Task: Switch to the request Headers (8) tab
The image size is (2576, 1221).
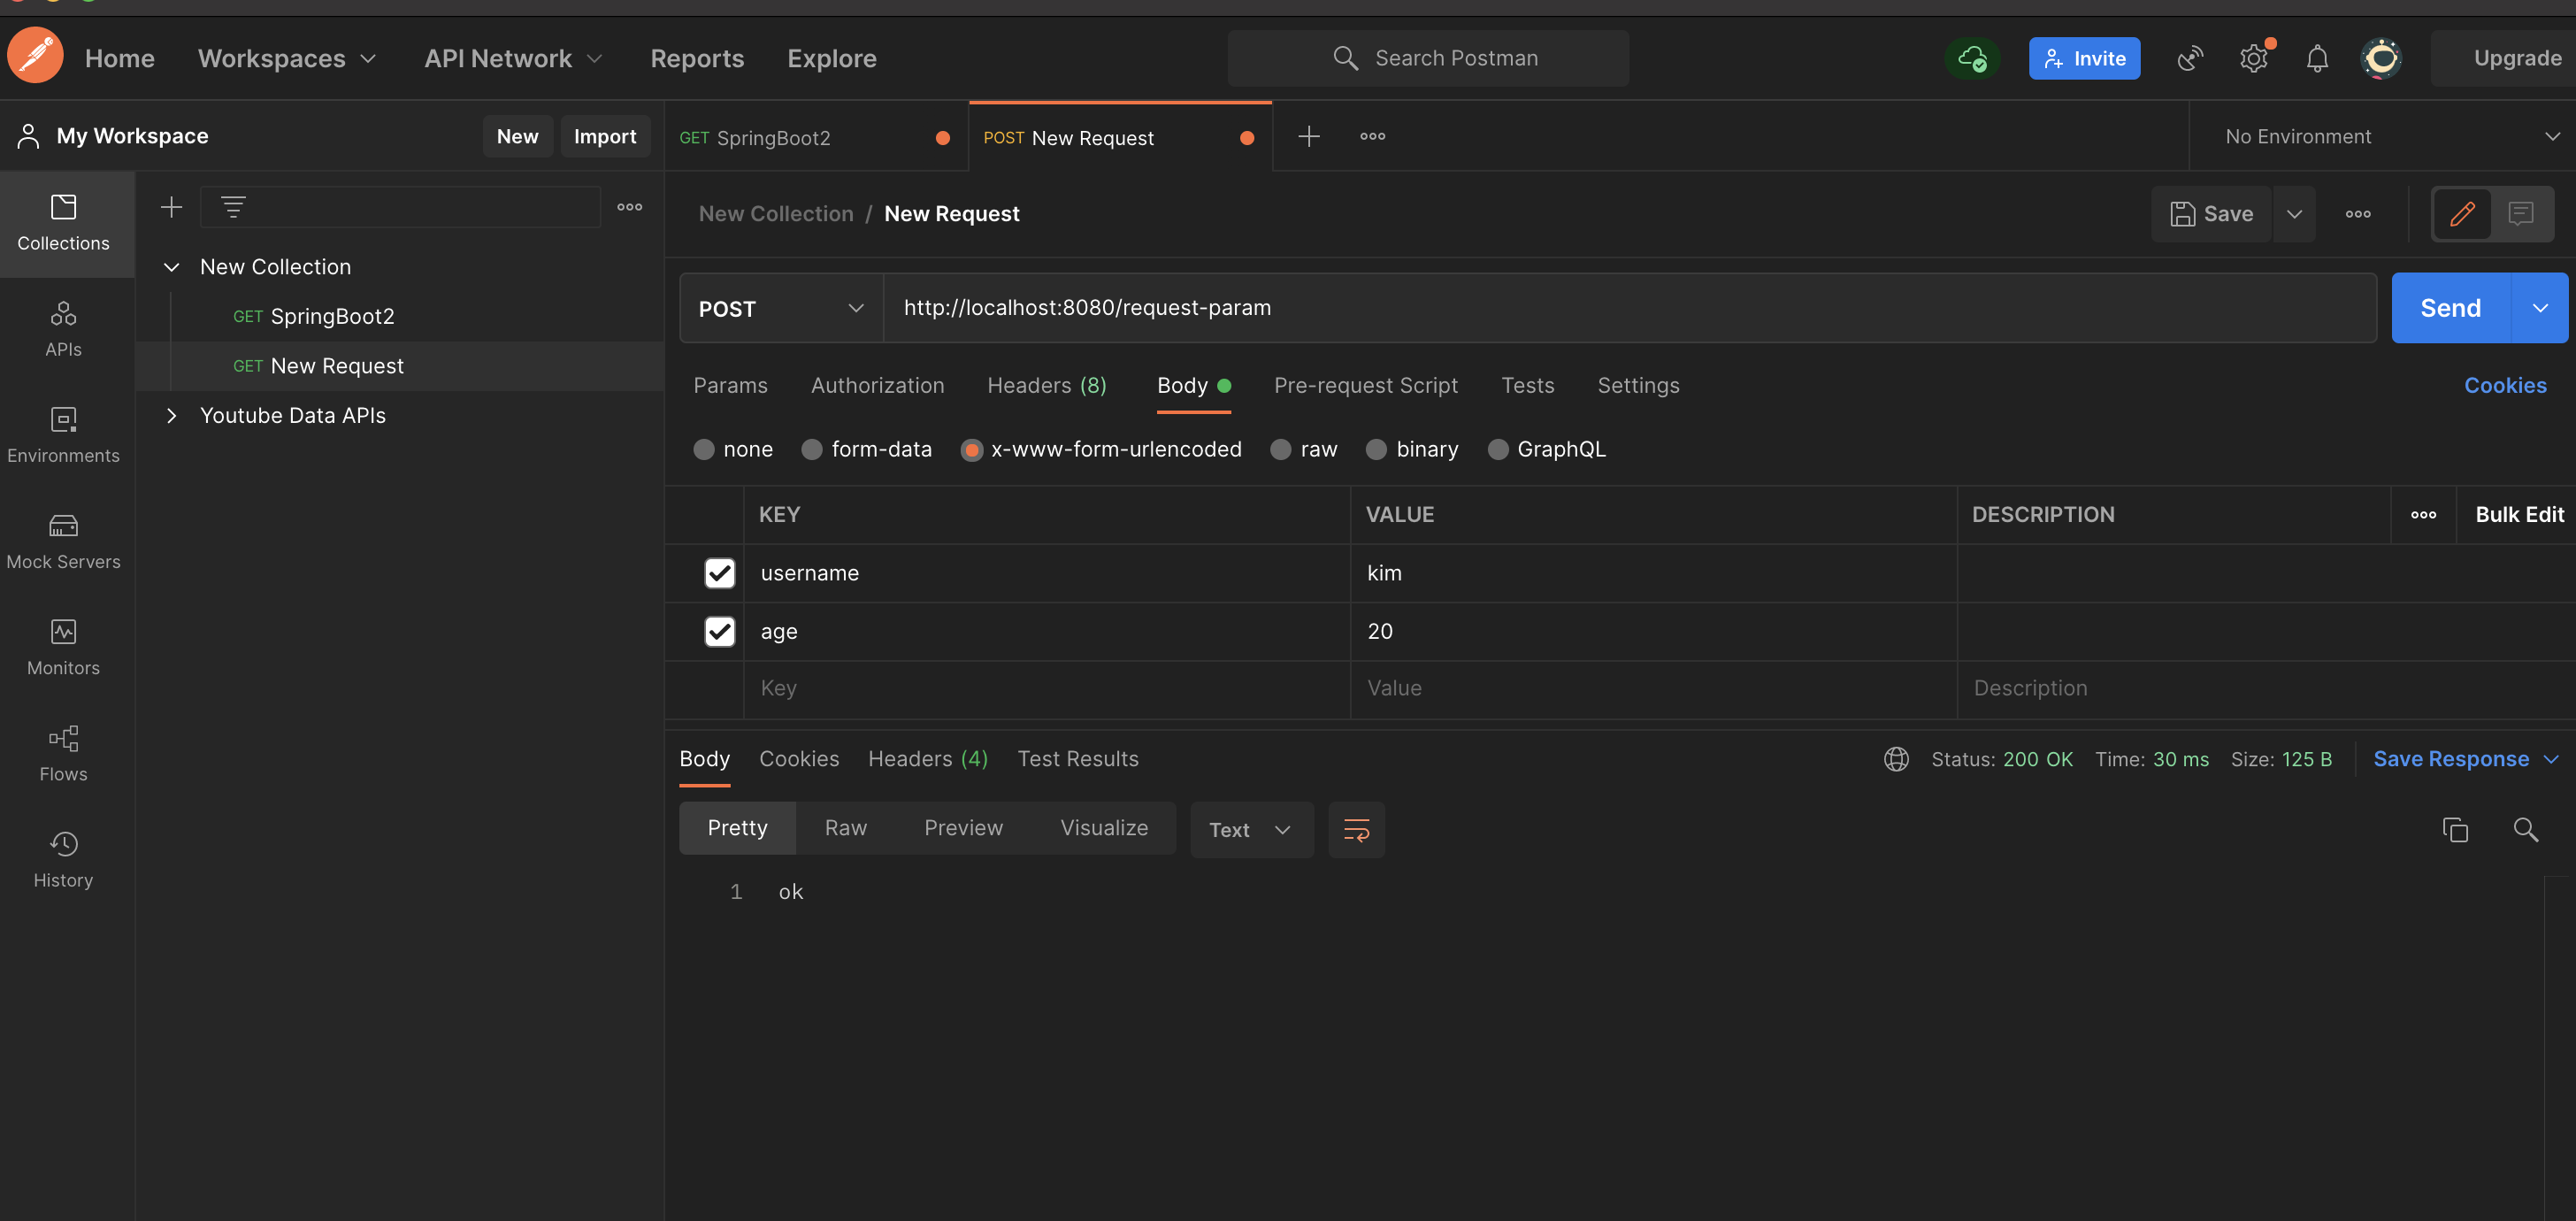Action: (1046, 385)
